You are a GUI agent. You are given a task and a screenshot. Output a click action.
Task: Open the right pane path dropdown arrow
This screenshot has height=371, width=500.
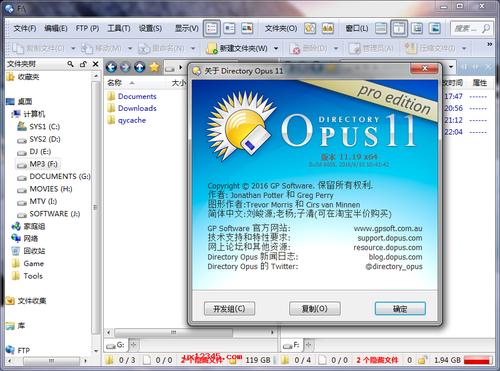click(451, 67)
